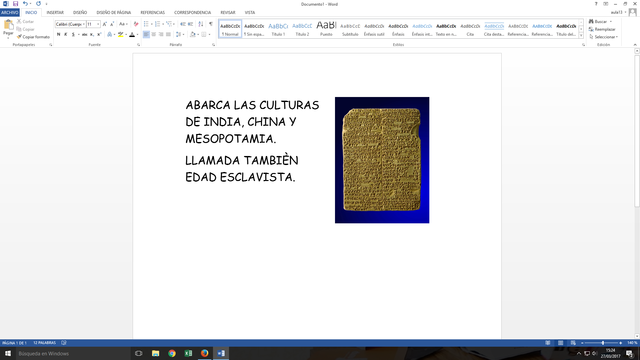Screen dimensions: 640x360
Task: Toggle bold (N) formatting
Action: 58,35
